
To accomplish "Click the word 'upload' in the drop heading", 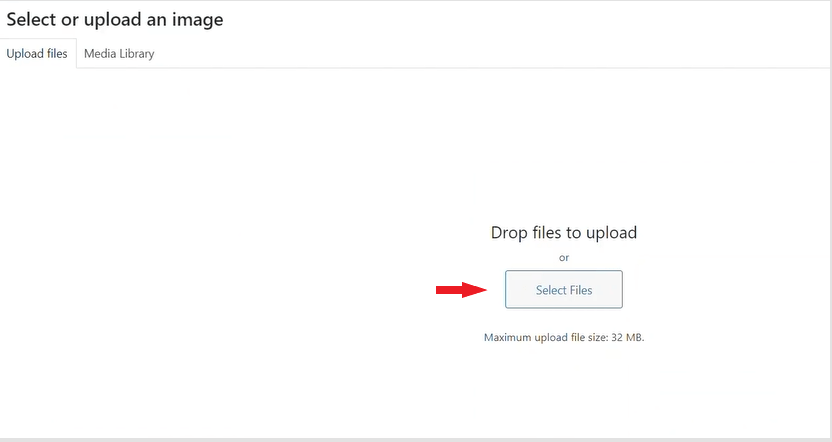I will click(611, 233).
